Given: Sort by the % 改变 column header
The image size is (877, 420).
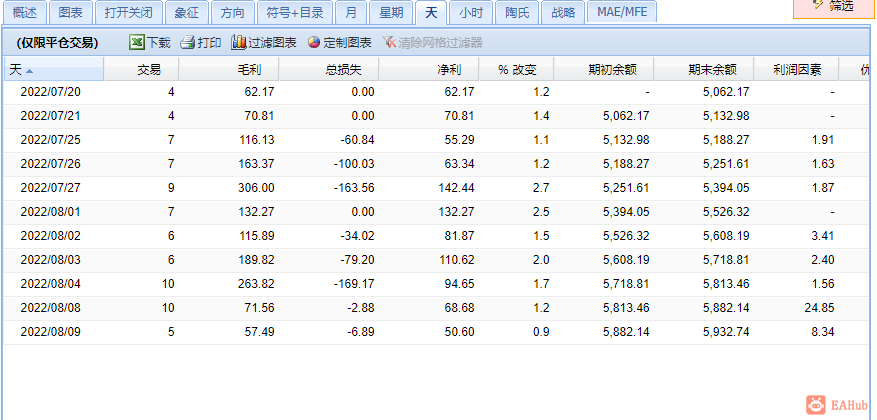Looking at the screenshot, I should click(x=517, y=69).
